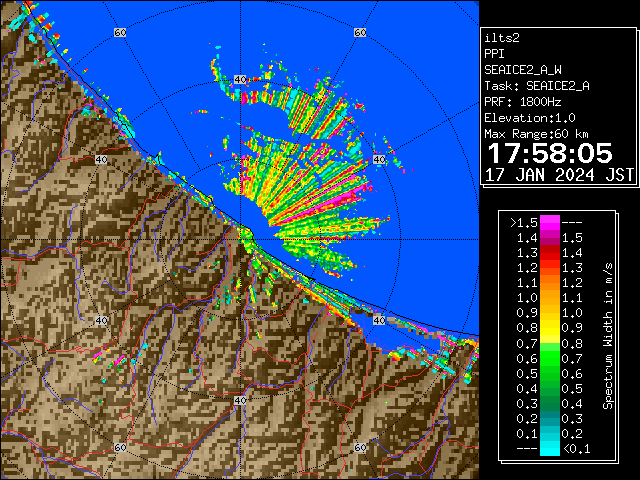Click the yellow 0.8–0.9 legend swatch
The image size is (640, 480).
point(549,328)
